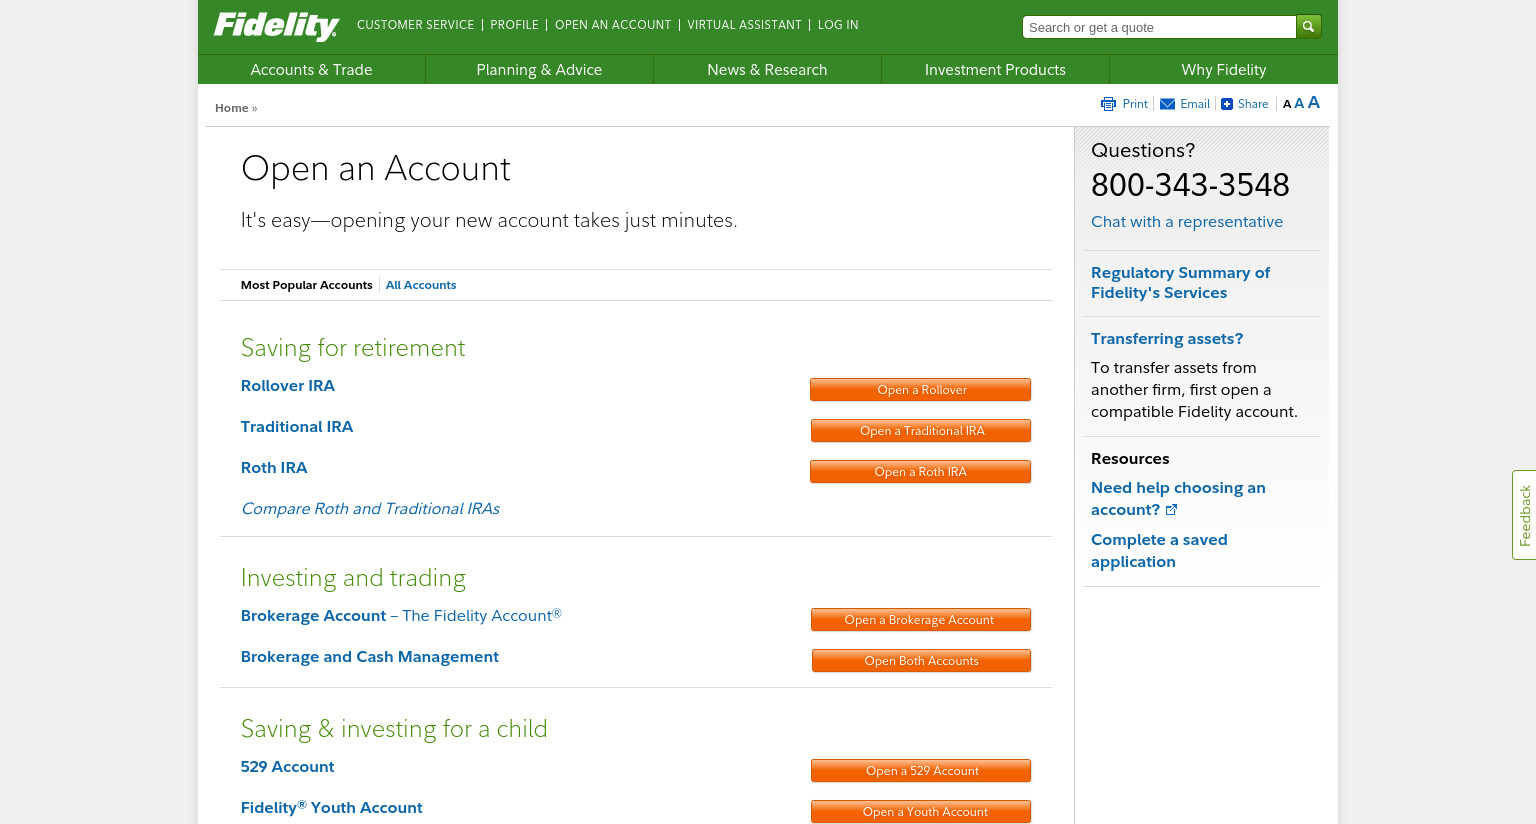
Task: Click the printer icon
Action: click(1108, 104)
